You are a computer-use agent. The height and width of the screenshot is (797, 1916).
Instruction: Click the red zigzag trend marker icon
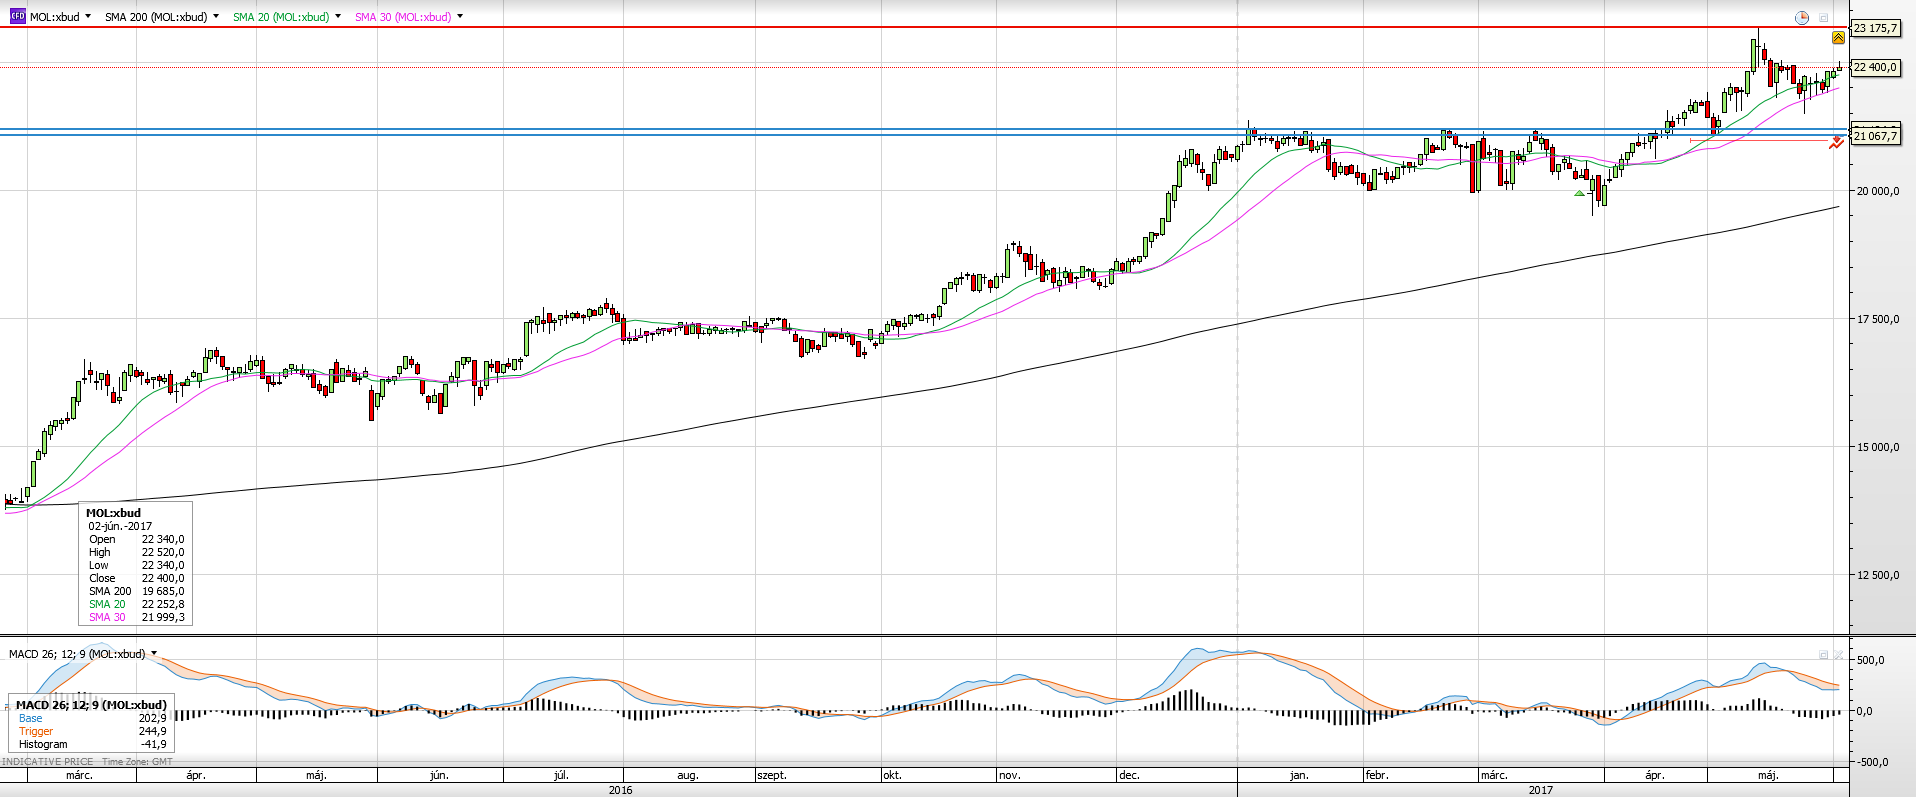click(x=1837, y=143)
